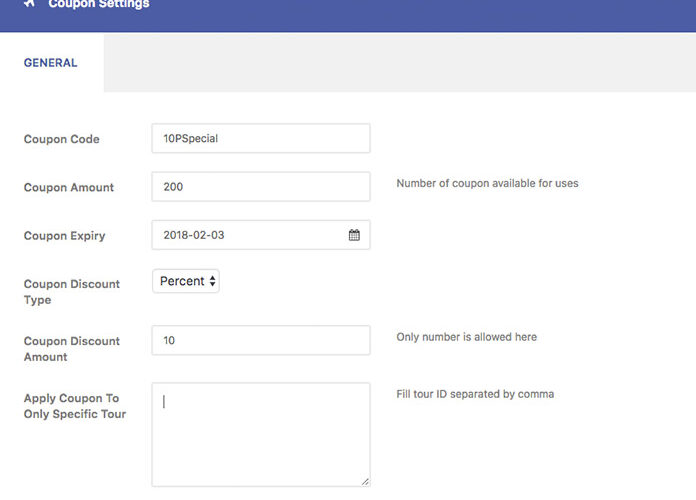This screenshot has width=696, height=500.
Task: Open the calendar picker icon in Coupon Expiry
Action: [354, 235]
